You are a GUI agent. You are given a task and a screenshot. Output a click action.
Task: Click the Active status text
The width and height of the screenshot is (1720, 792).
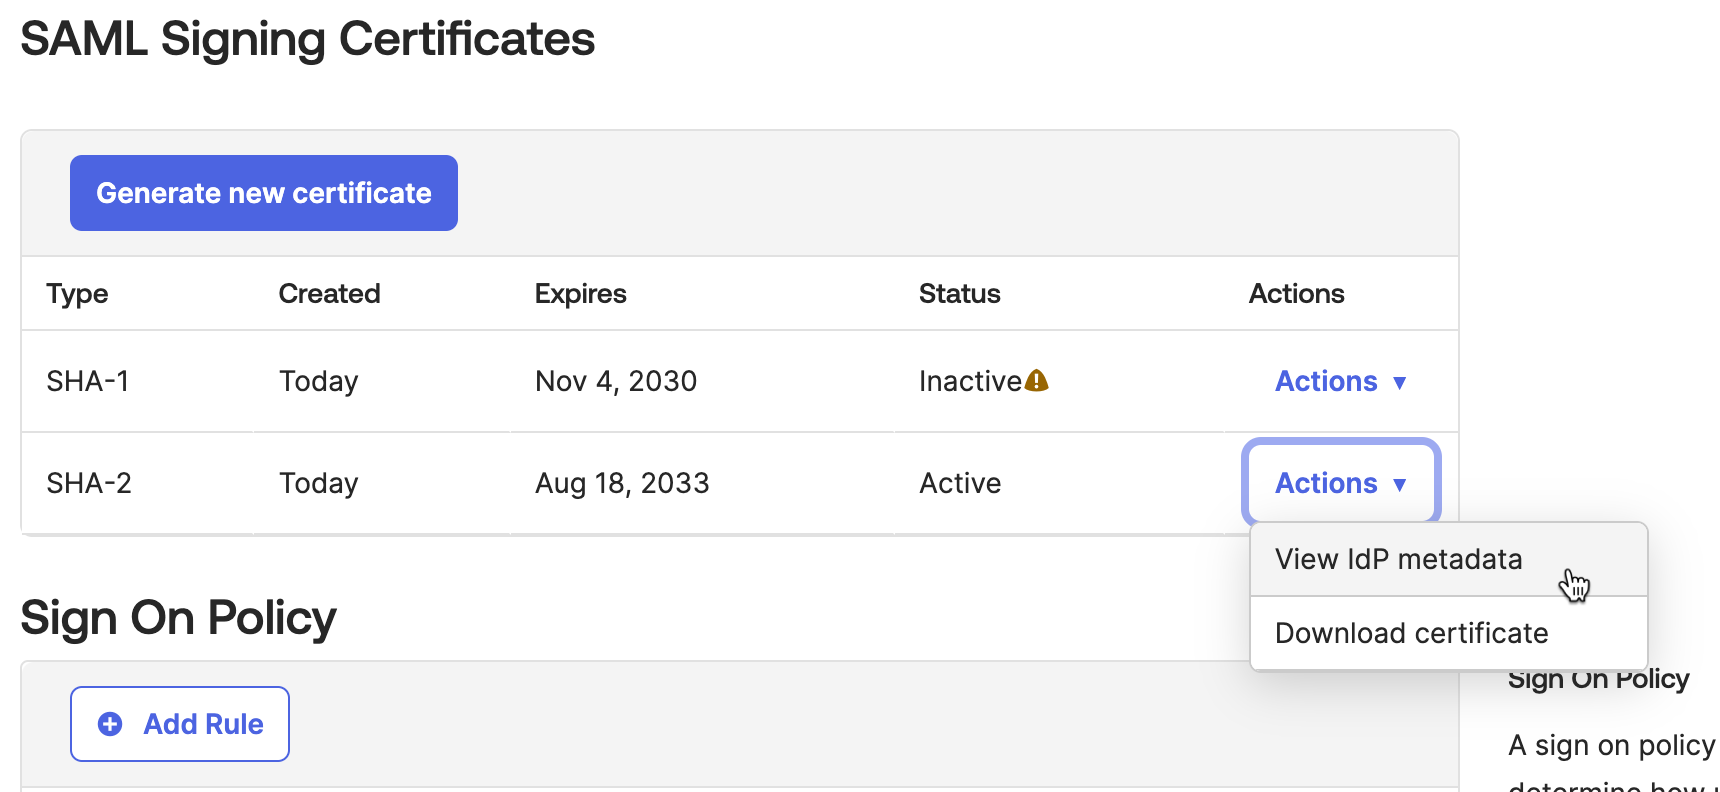(960, 483)
